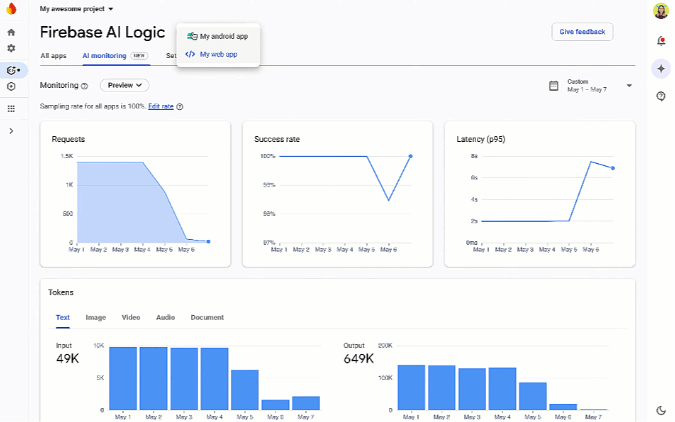The height and width of the screenshot is (422, 675).
Task: Switch to the Image tokens tab
Action: (96, 317)
